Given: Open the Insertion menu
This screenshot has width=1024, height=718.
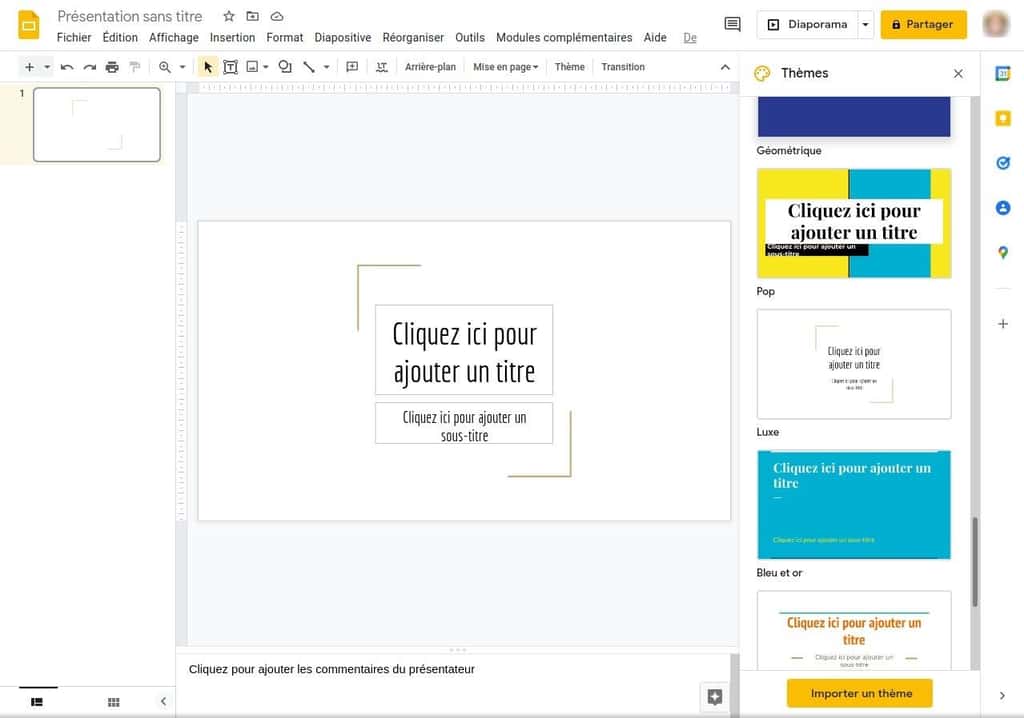Looking at the screenshot, I should click(232, 37).
